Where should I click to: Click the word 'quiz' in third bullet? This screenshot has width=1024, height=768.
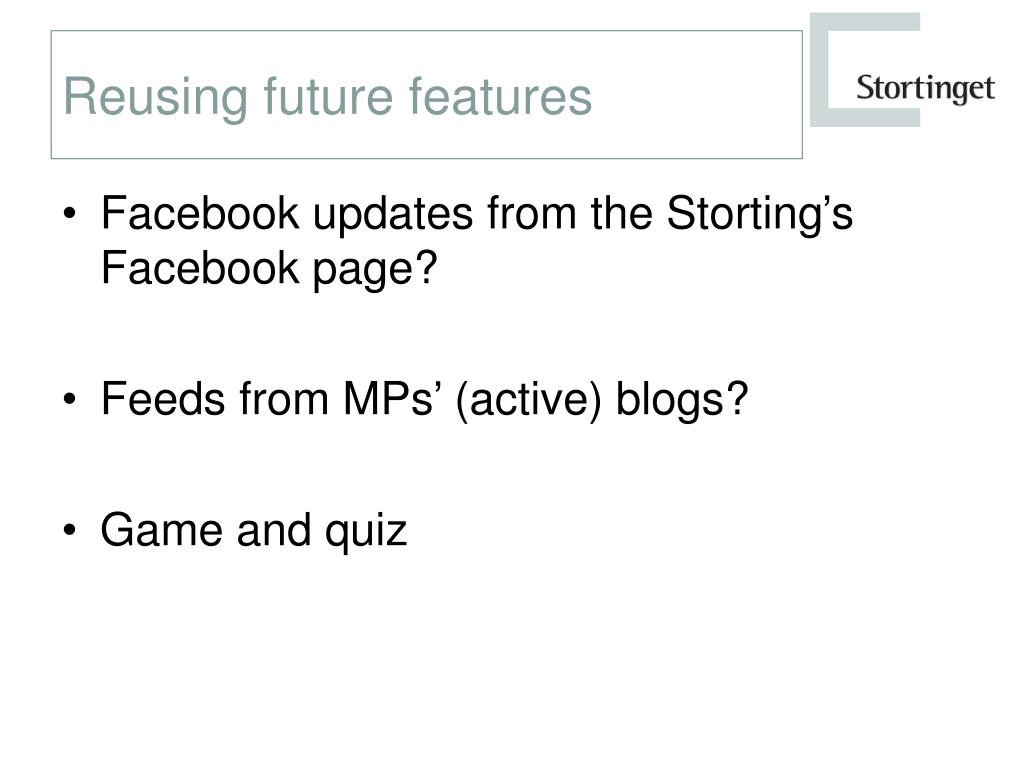click(366, 530)
